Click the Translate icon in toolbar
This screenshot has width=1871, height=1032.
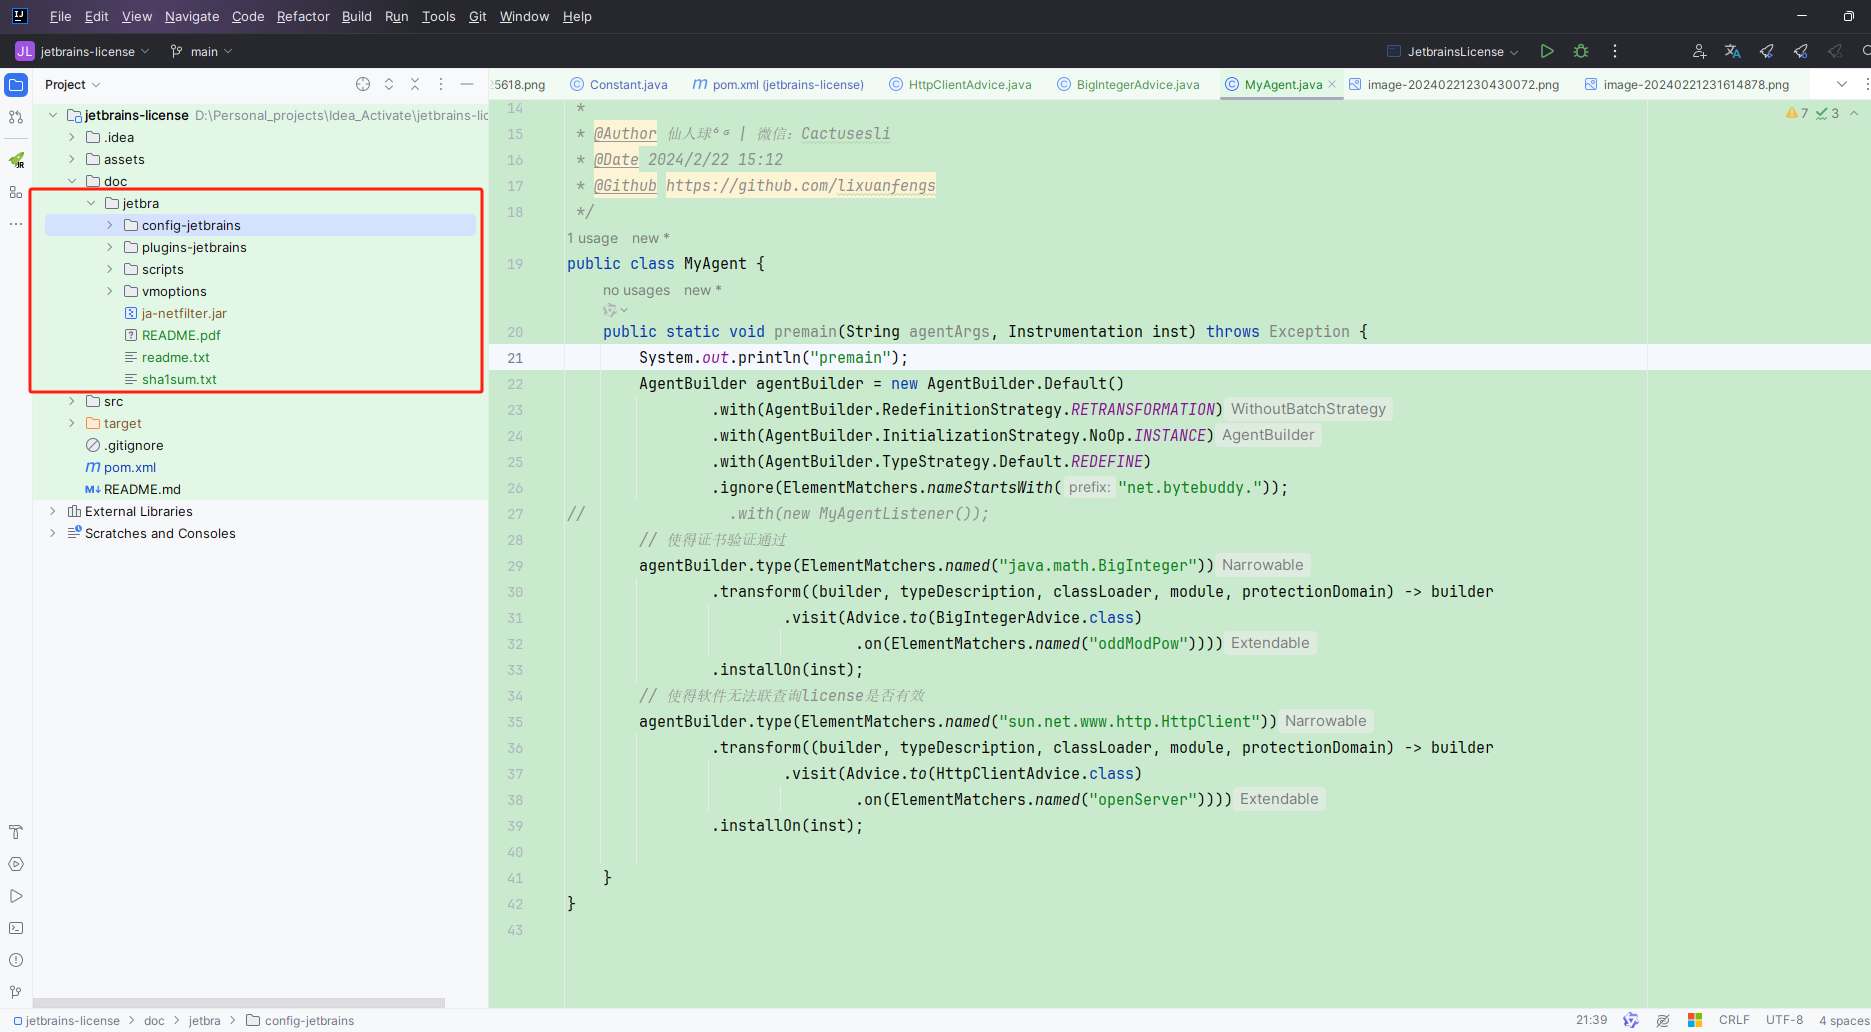click(1733, 51)
